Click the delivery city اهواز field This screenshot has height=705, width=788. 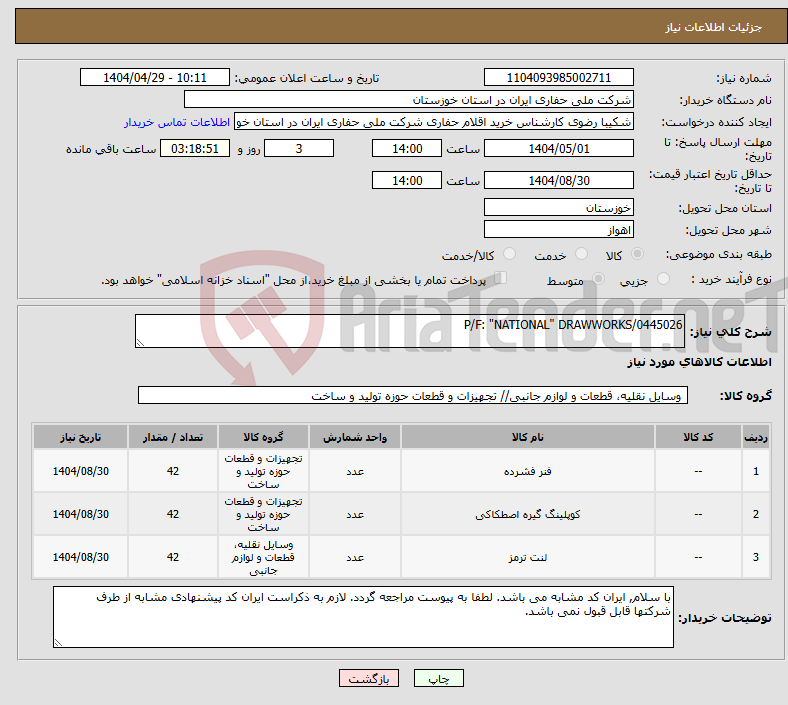558,230
